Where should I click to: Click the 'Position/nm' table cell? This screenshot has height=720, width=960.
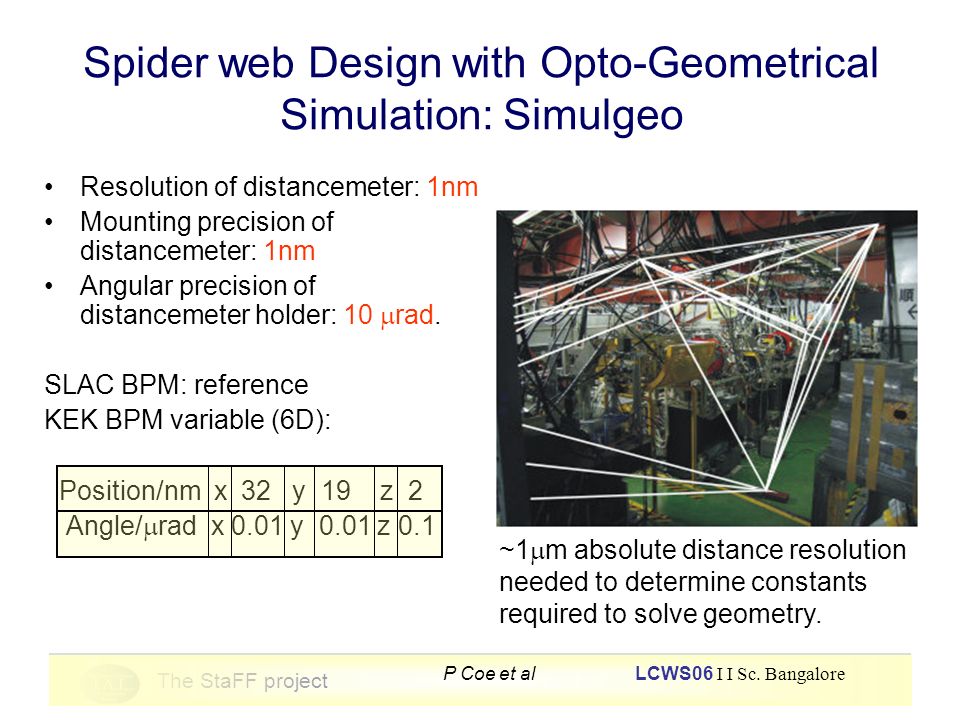132,489
